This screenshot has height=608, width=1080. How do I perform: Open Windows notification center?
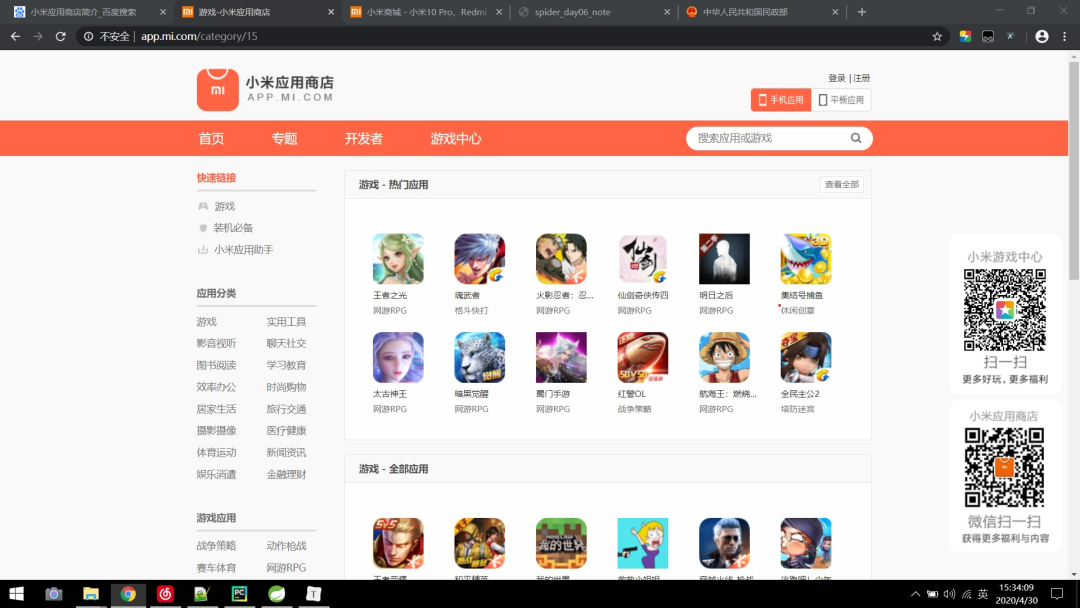1057,594
